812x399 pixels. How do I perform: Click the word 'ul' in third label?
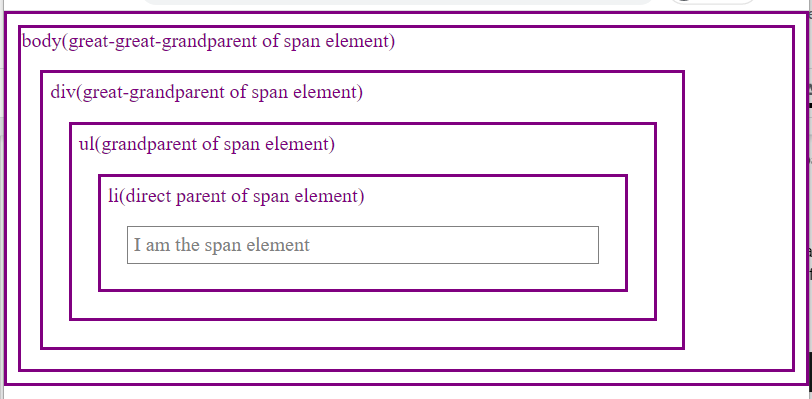[86, 145]
